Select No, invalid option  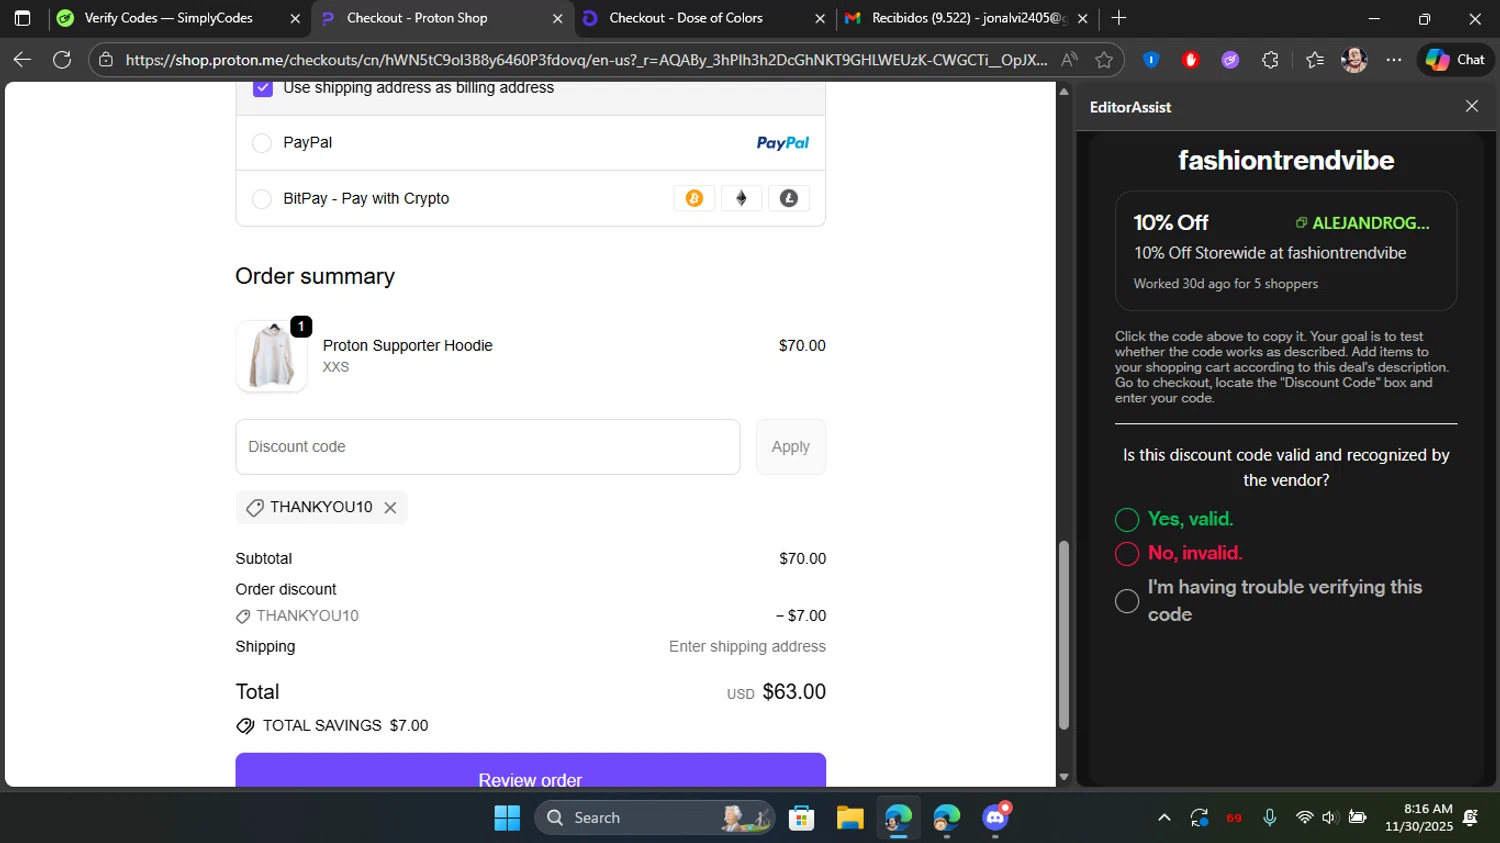[x=1127, y=554]
